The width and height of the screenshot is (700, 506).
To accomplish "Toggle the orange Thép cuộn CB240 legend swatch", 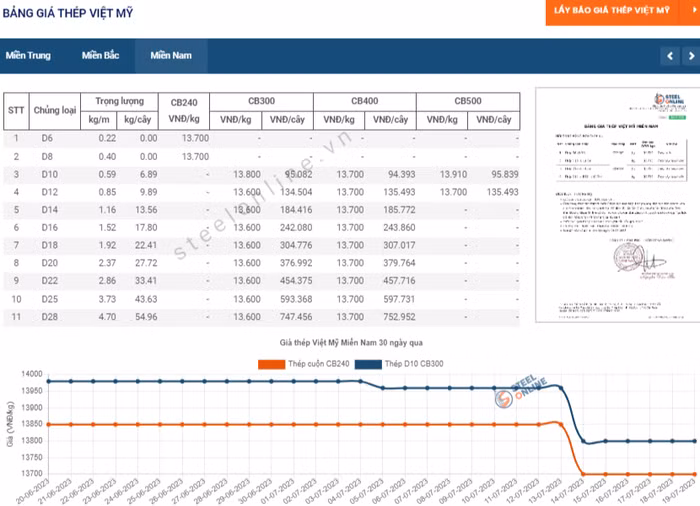I will [x=271, y=364].
